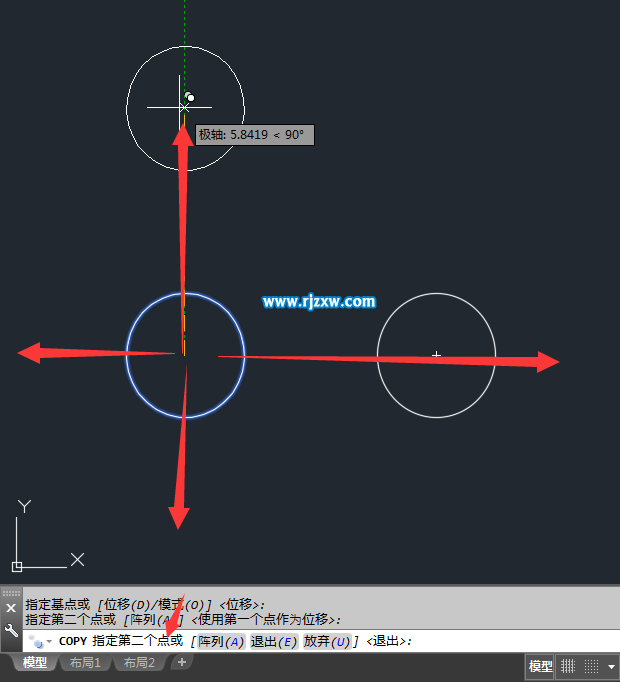
Task: Click the UCS origin icon square
Action: (17, 566)
